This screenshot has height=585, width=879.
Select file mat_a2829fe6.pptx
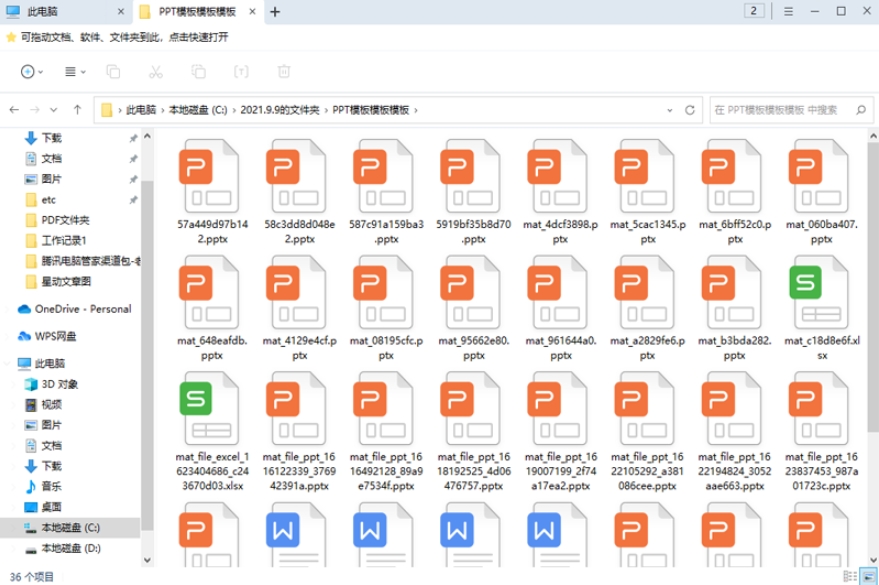[647, 308]
